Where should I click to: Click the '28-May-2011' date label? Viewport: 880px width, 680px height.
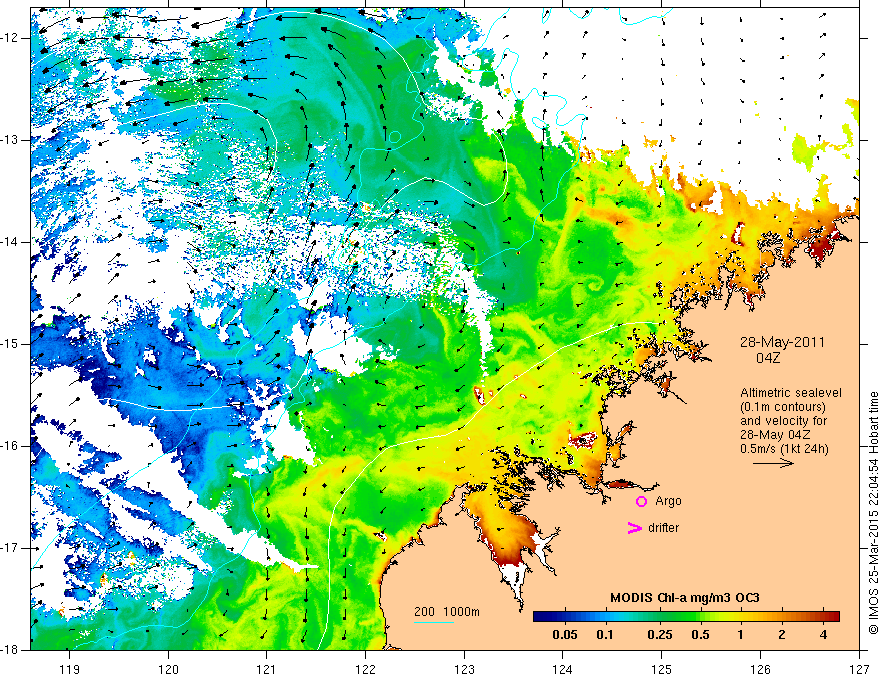782,343
